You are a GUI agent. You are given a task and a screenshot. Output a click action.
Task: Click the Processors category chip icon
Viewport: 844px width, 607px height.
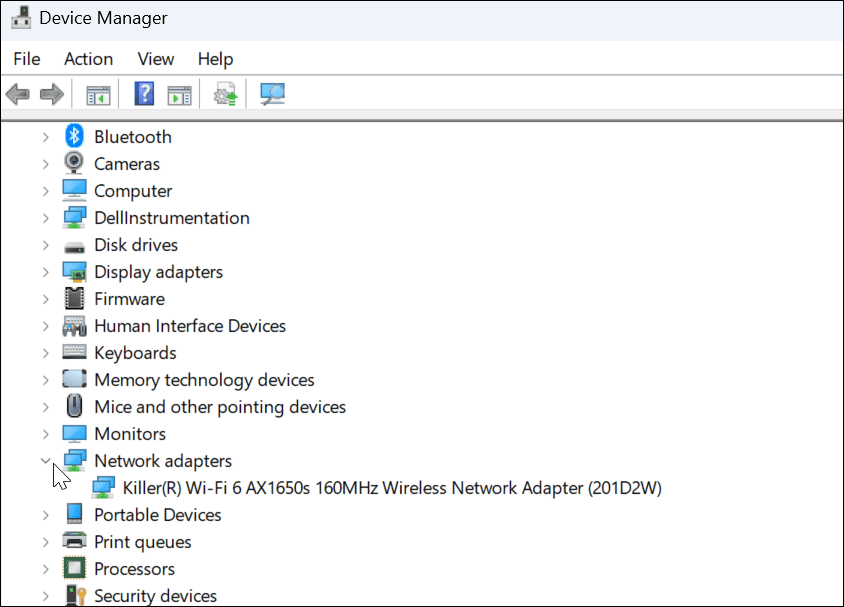(x=74, y=568)
